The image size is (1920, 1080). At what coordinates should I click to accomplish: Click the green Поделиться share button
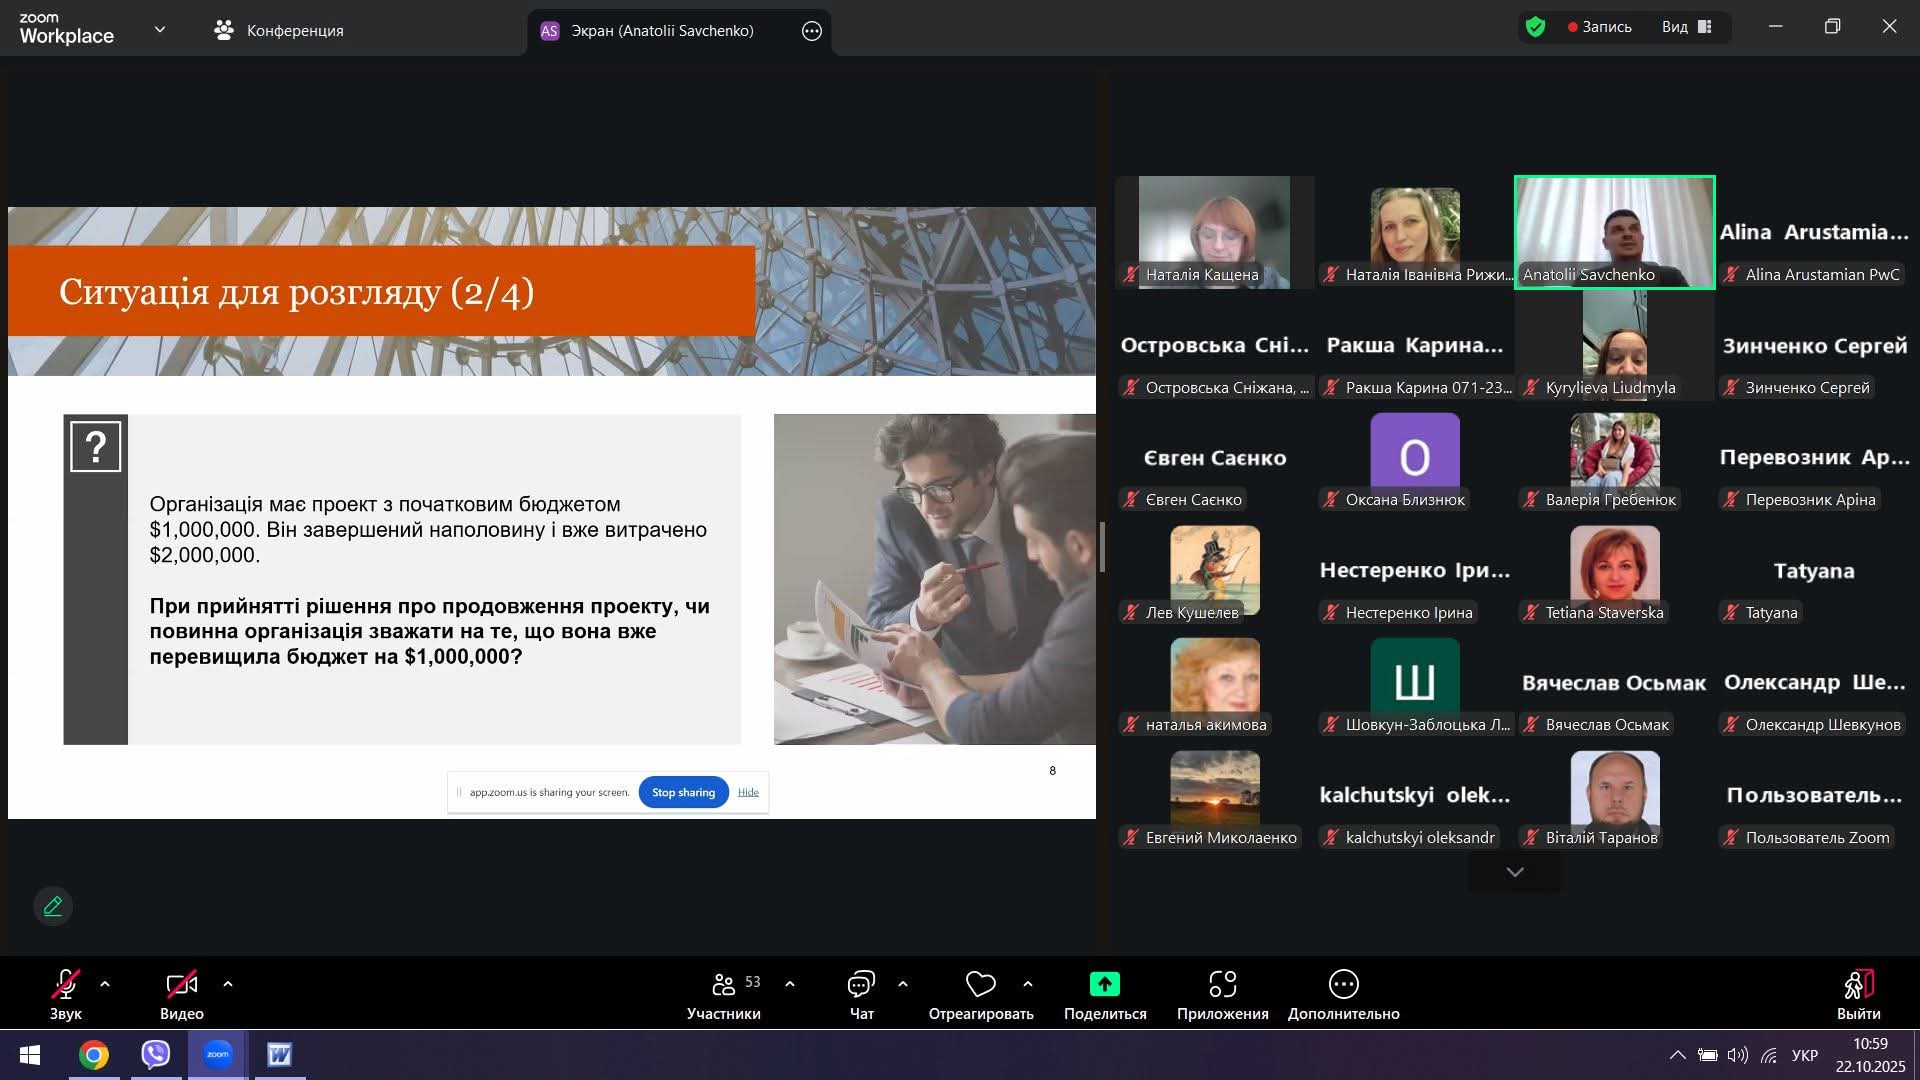tap(1104, 985)
